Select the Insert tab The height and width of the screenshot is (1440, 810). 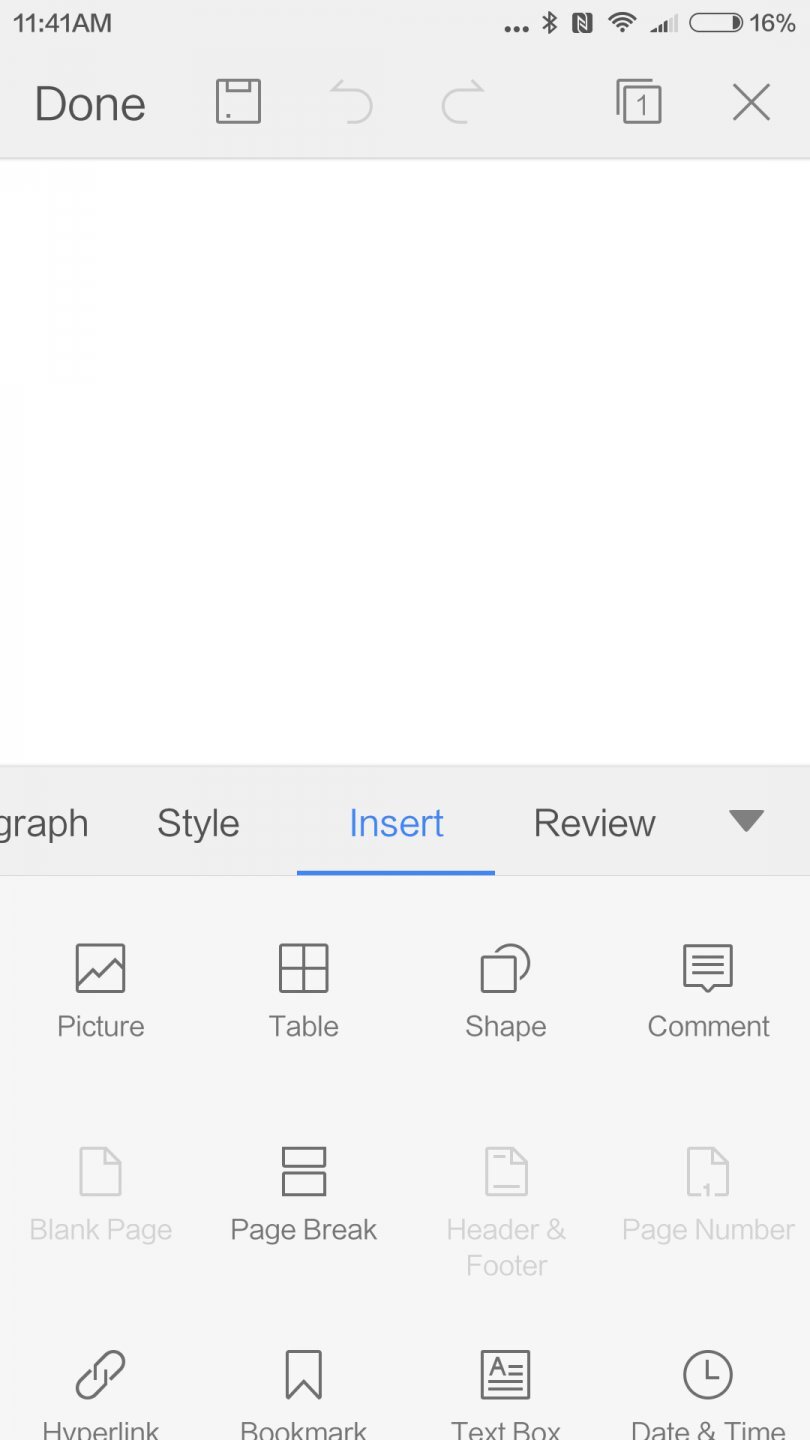pyautogui.click(x=396, y=823)
